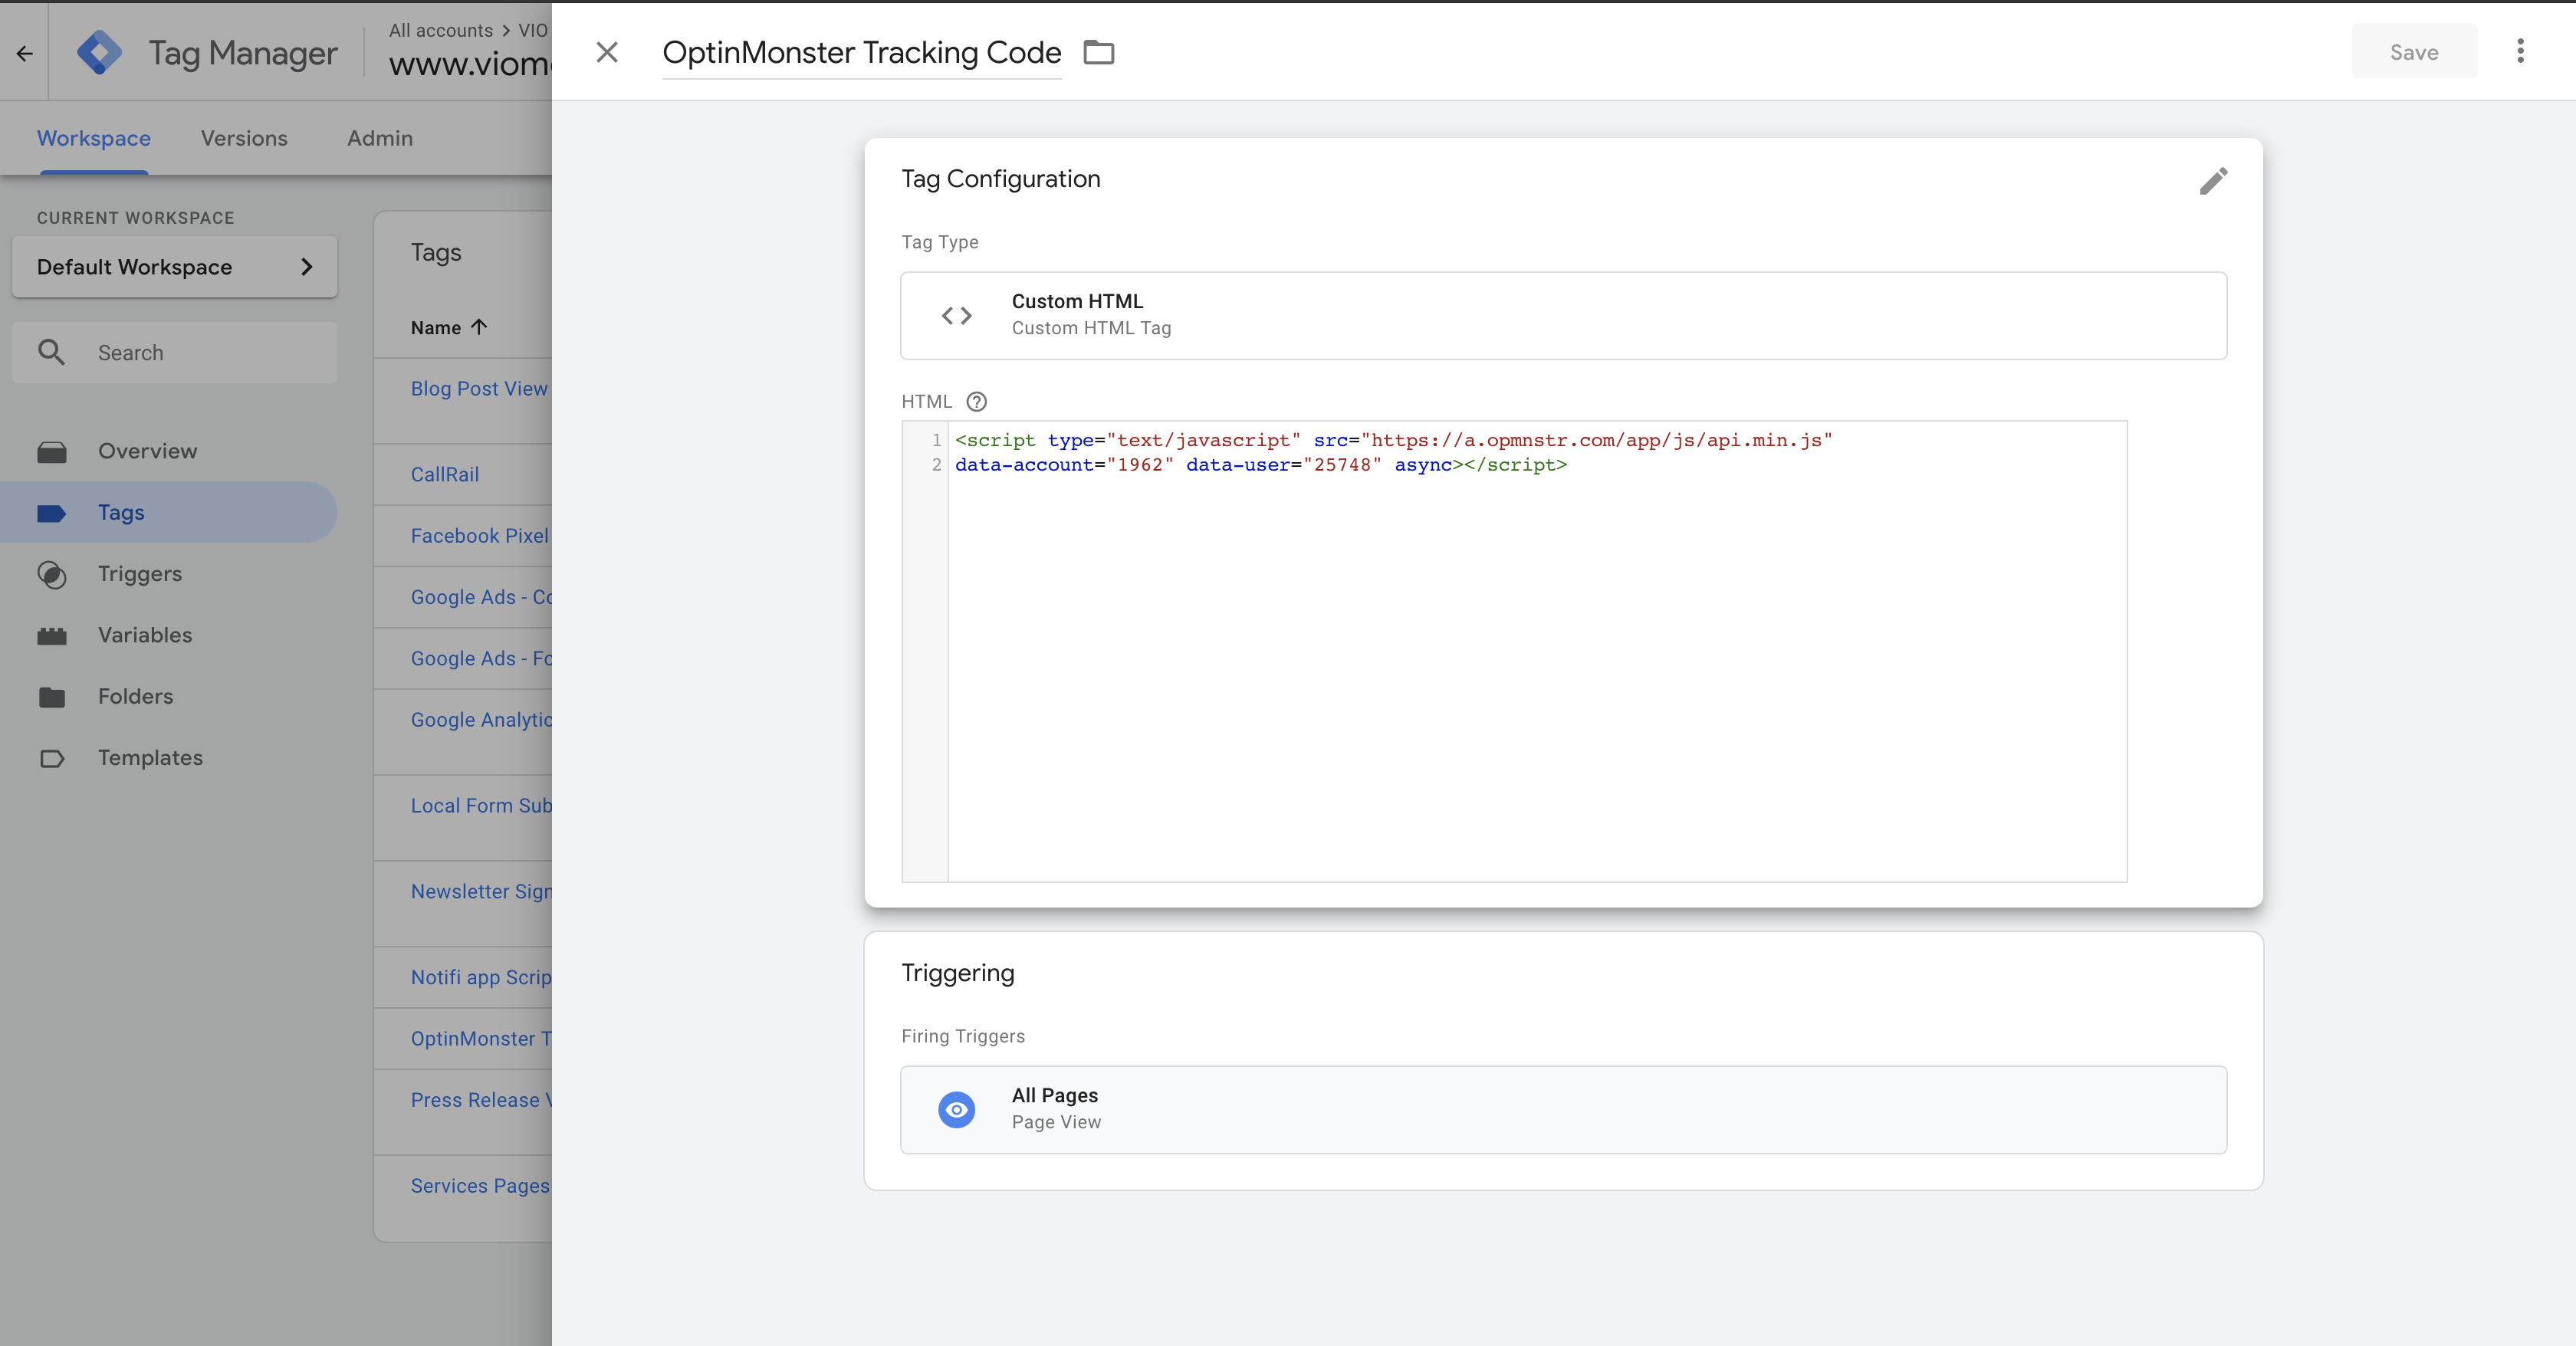Open the CallRail tag link

pos(445,474)
